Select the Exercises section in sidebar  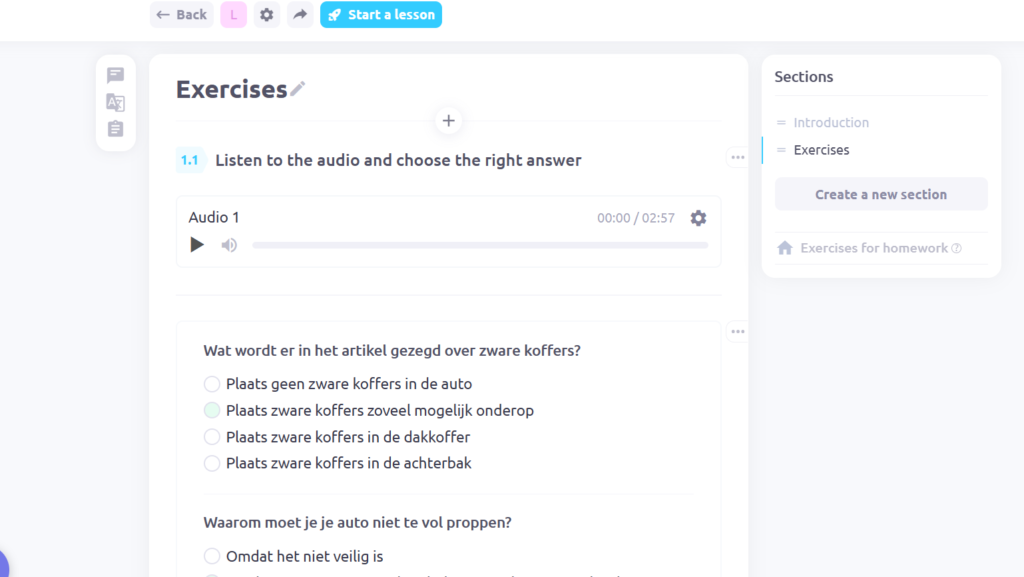point(821,150)
